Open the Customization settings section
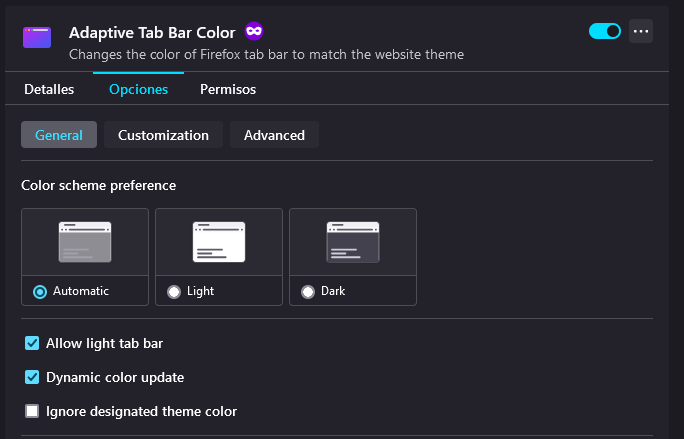684x439 pixels. [163, 135]
